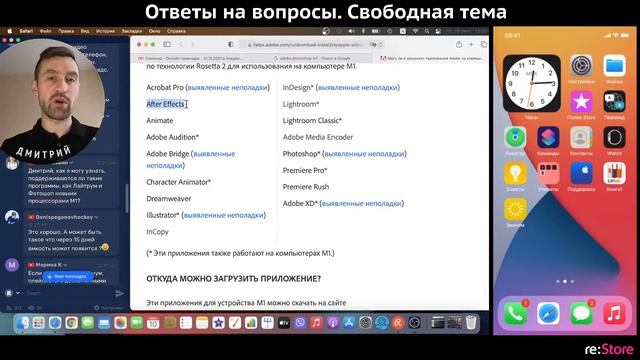Go forward in Safari
The image size is (640, 360).
(x=193, y=44)
